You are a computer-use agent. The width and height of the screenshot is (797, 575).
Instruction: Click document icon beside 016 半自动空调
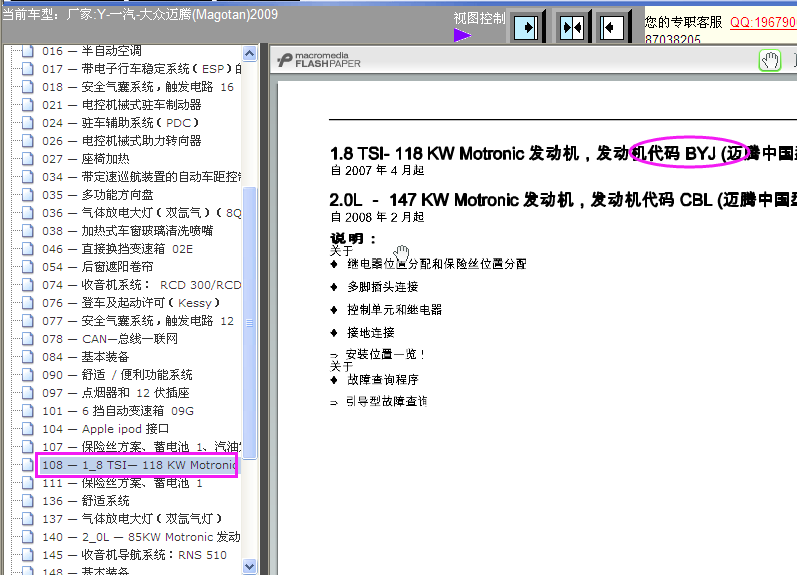pyautogui.click(x=28, y=51)
